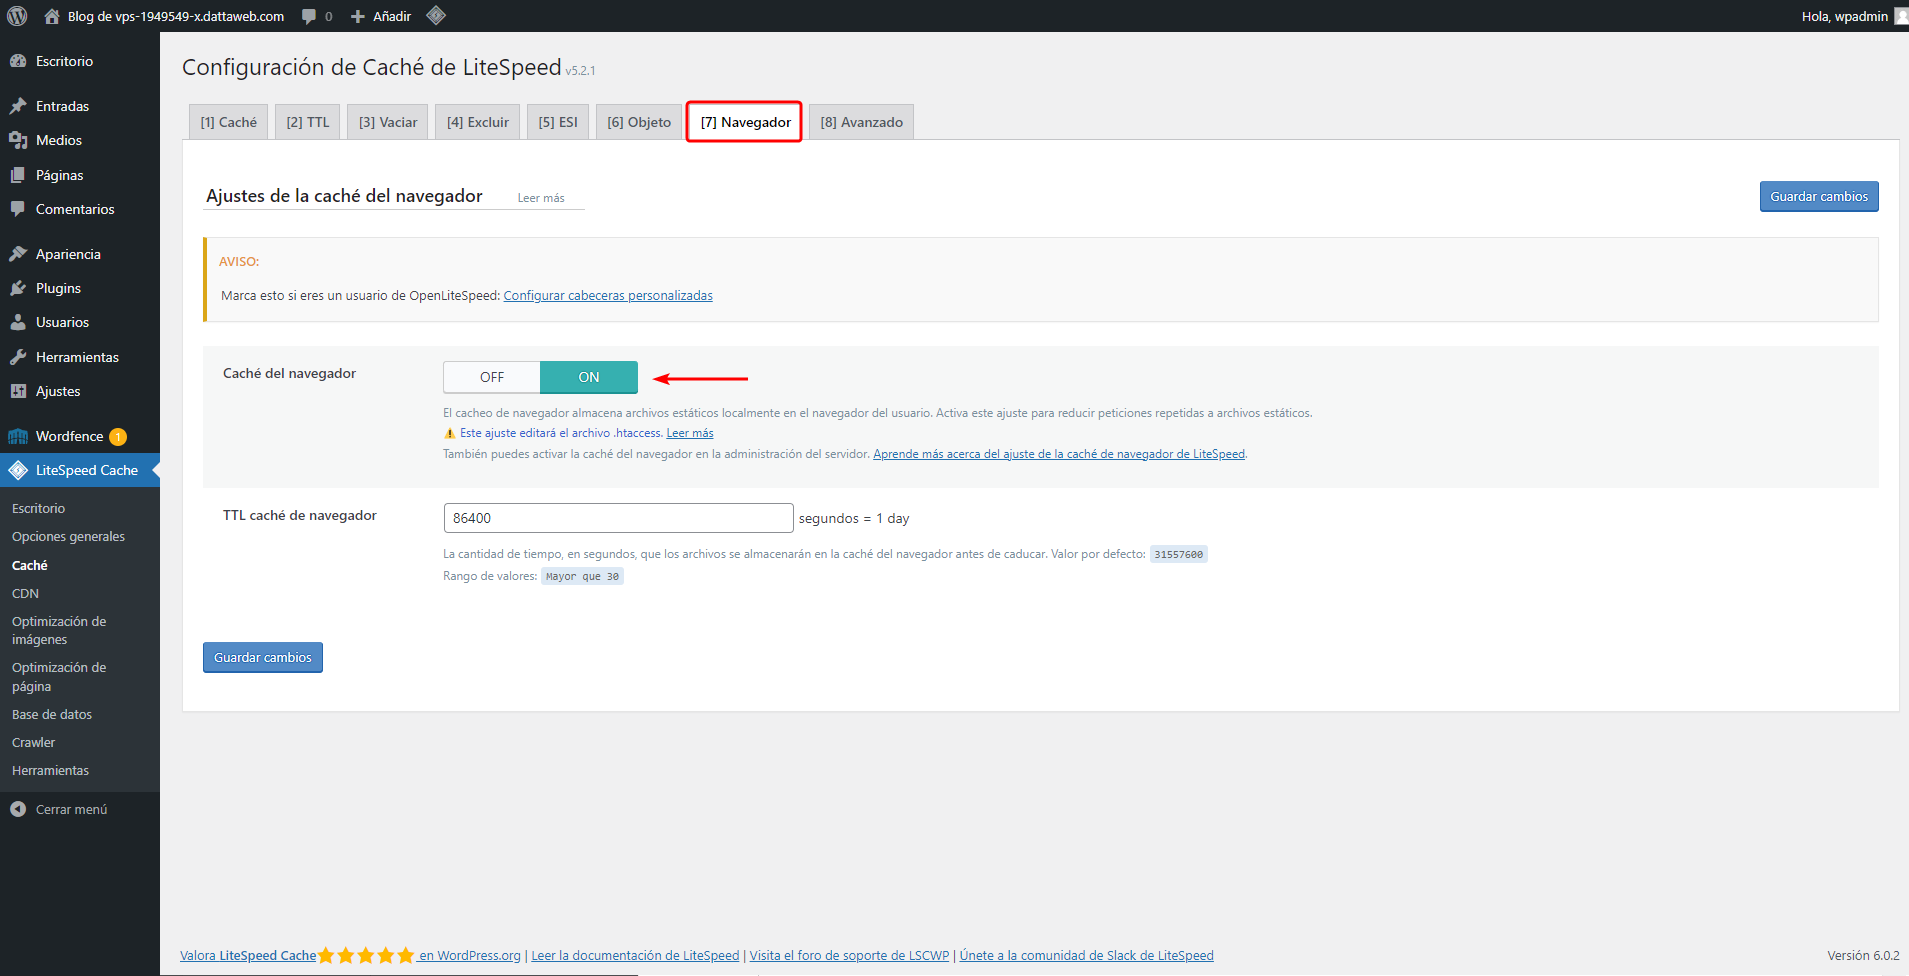Click Escritorio dashboard icon in sidebar
The width and height of the screenshot is (1909, 976).
(18, 61)
